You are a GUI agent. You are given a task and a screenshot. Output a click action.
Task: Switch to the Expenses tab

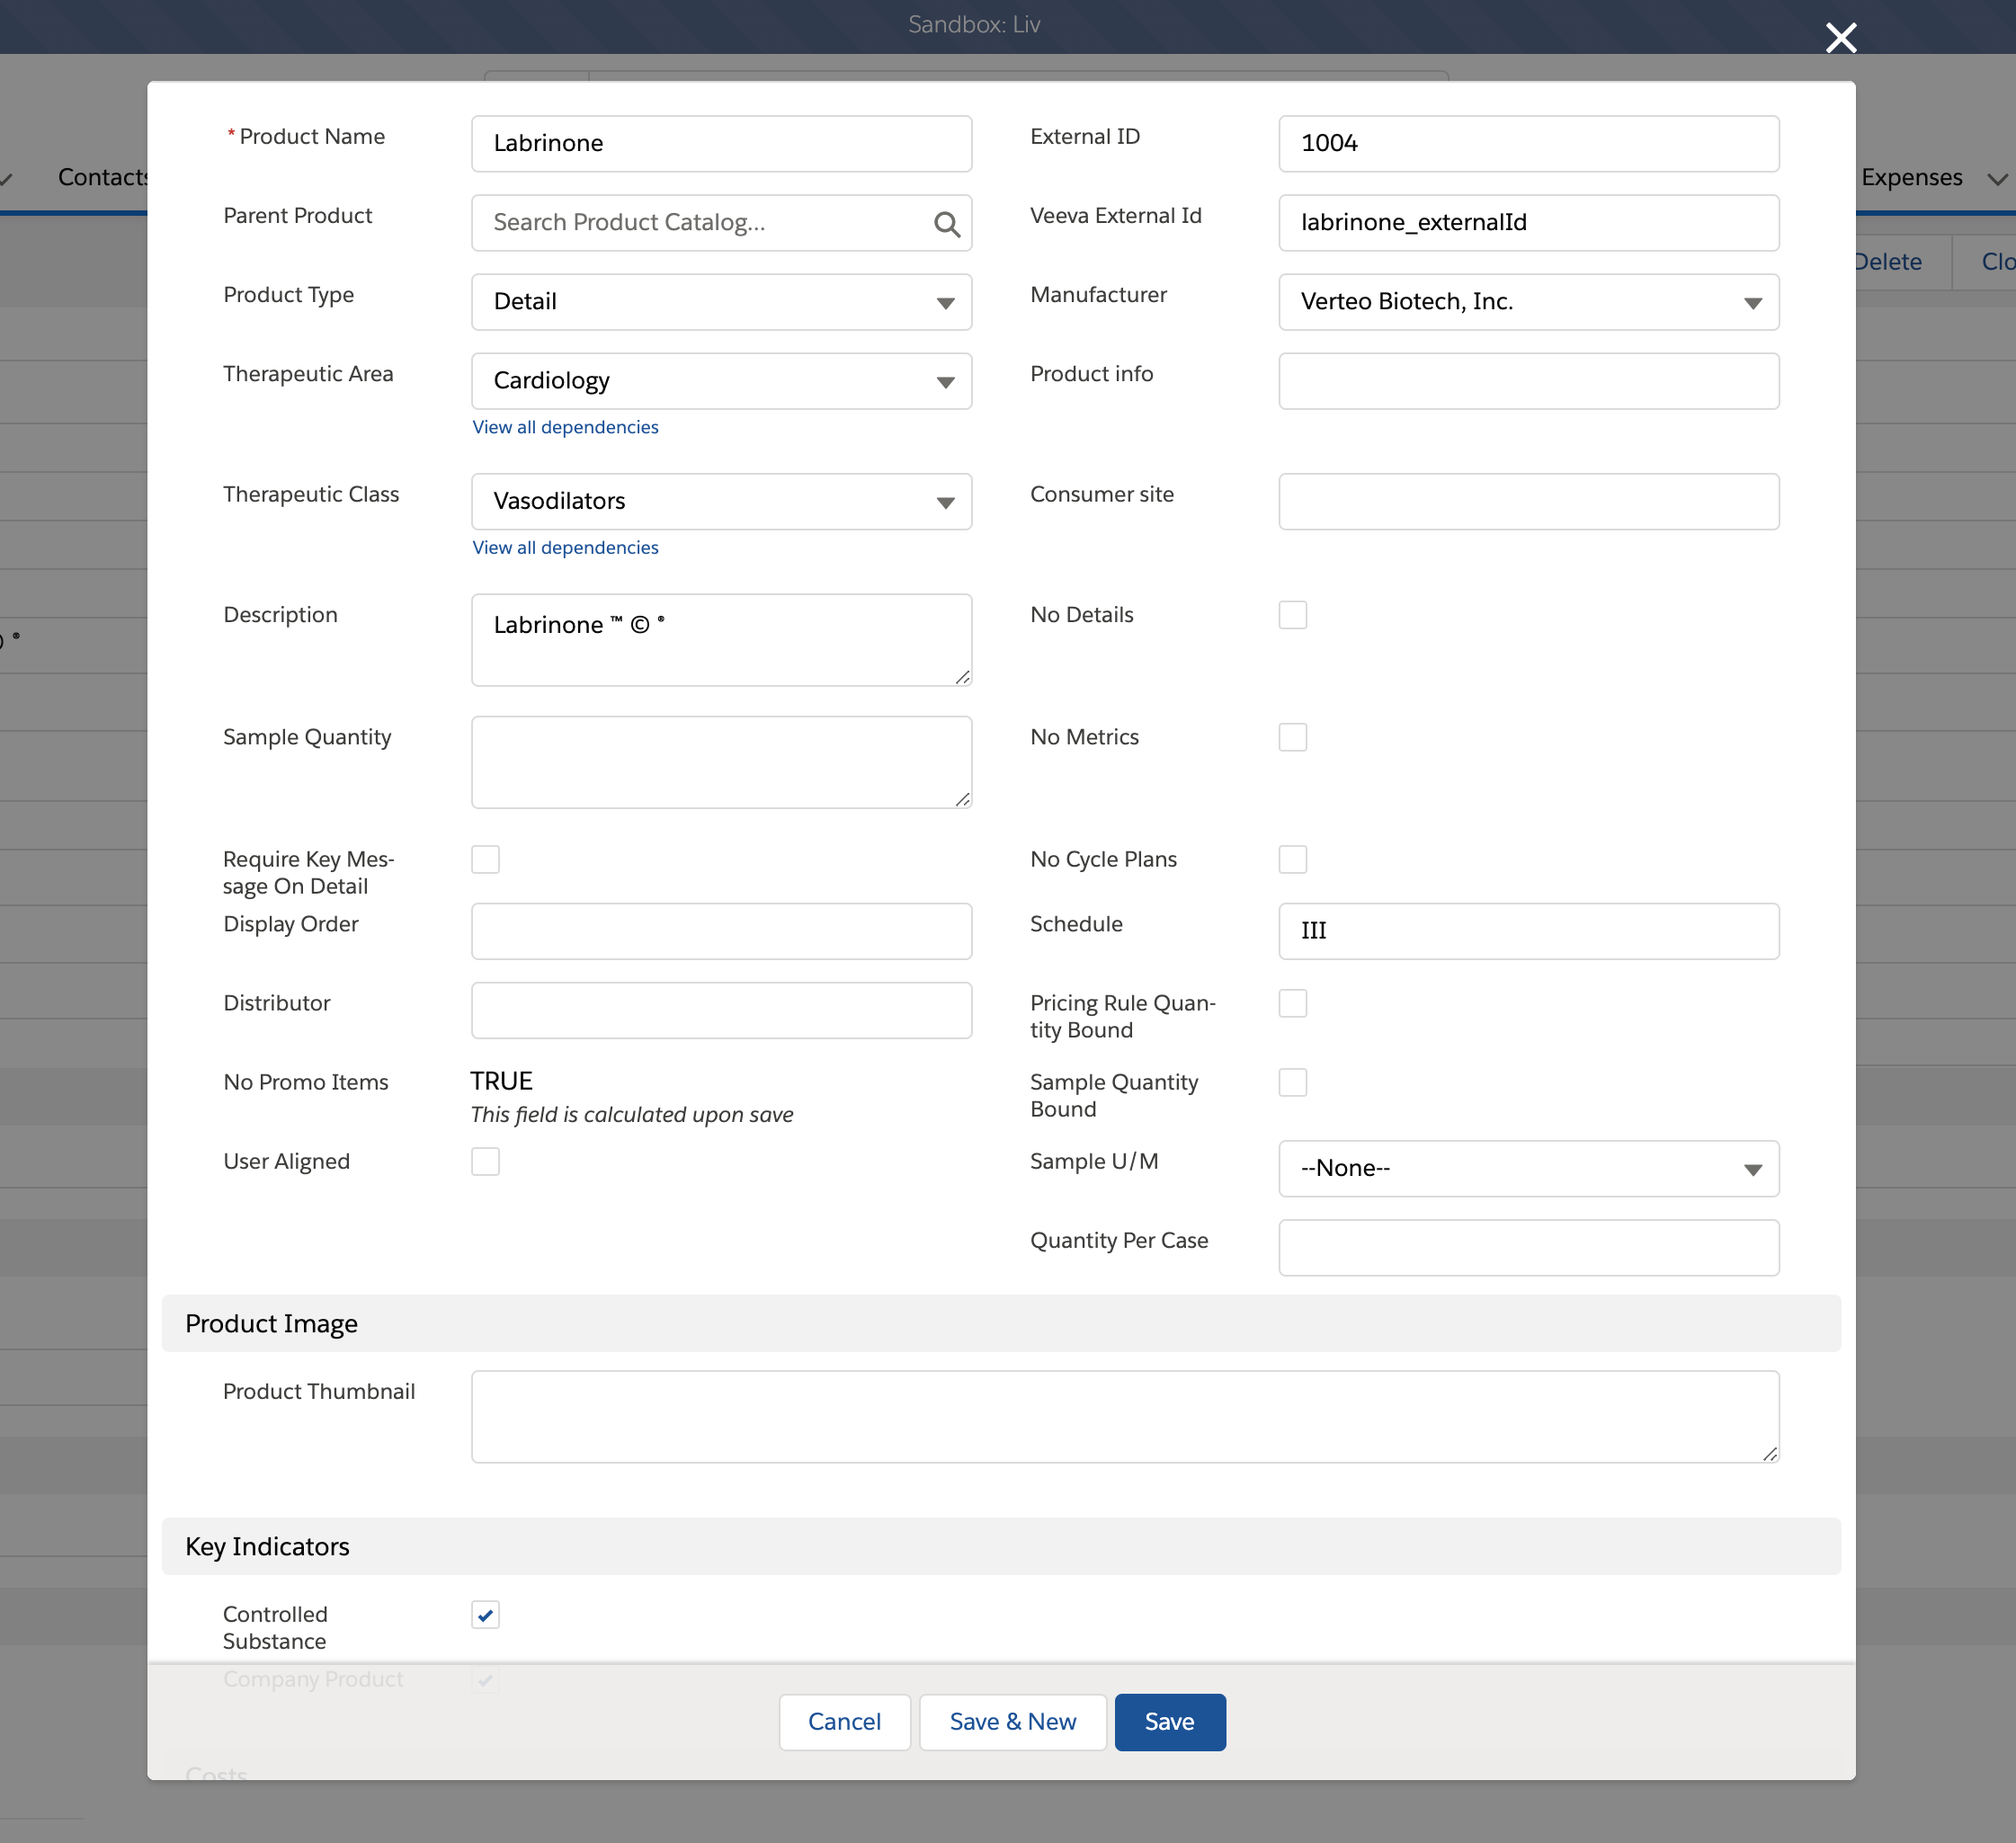(1911, 178)
